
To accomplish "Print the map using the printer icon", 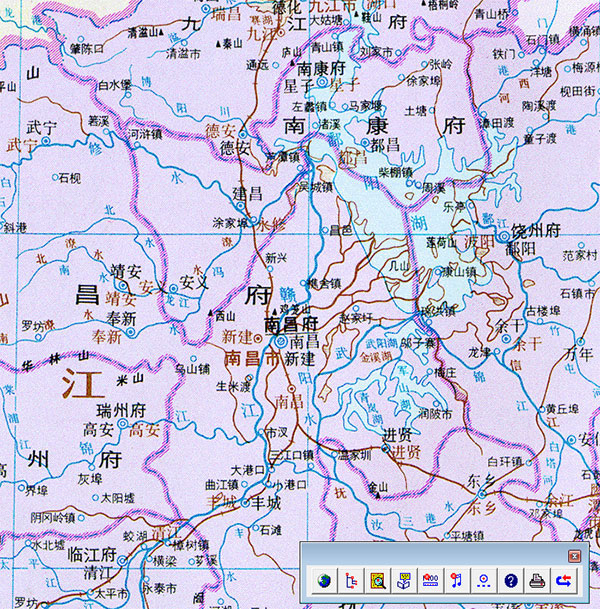I will click(536, 579).
